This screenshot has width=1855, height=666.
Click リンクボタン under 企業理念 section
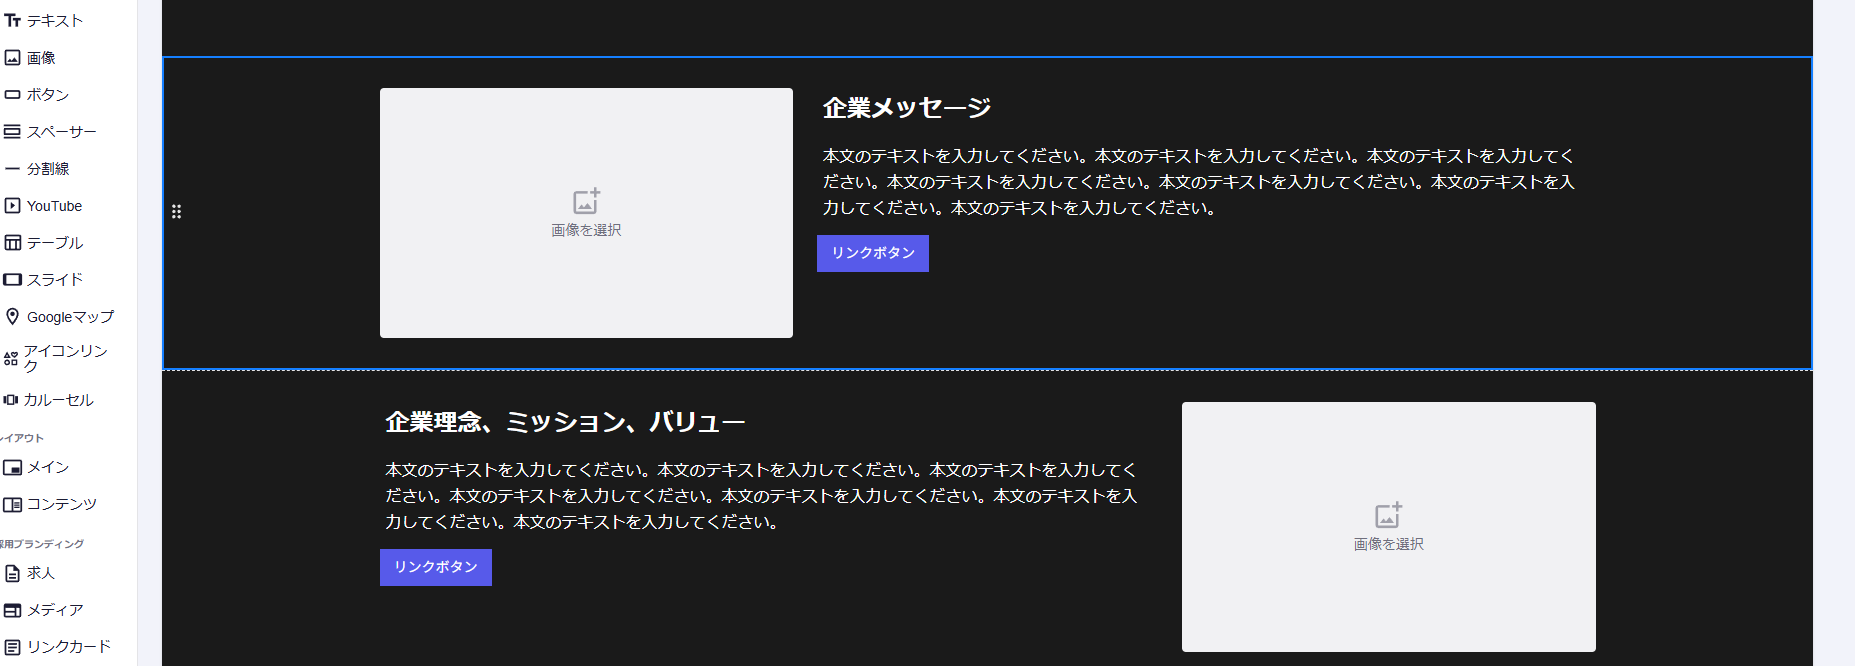tap(435, 567)
